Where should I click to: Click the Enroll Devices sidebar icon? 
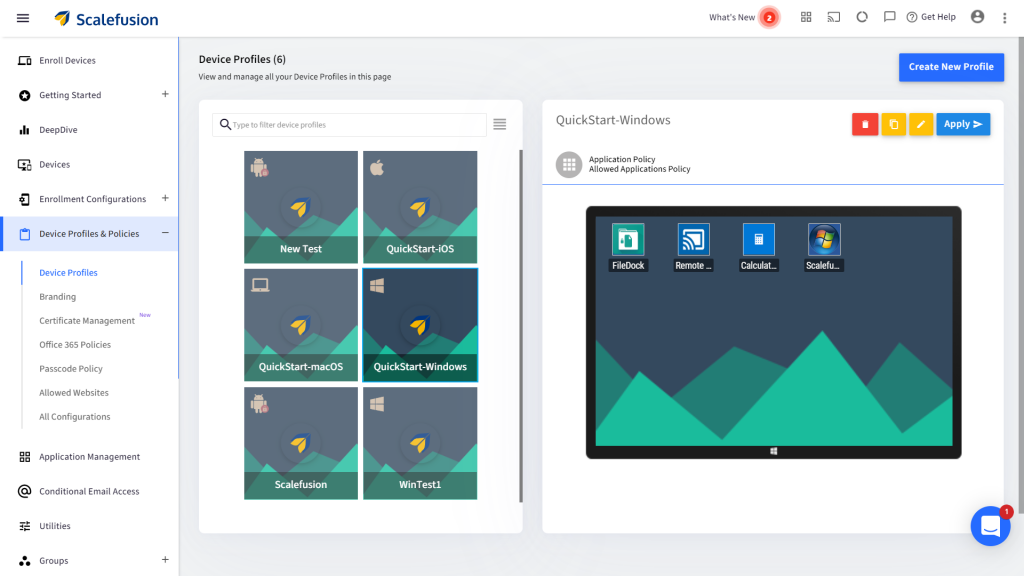25,61
